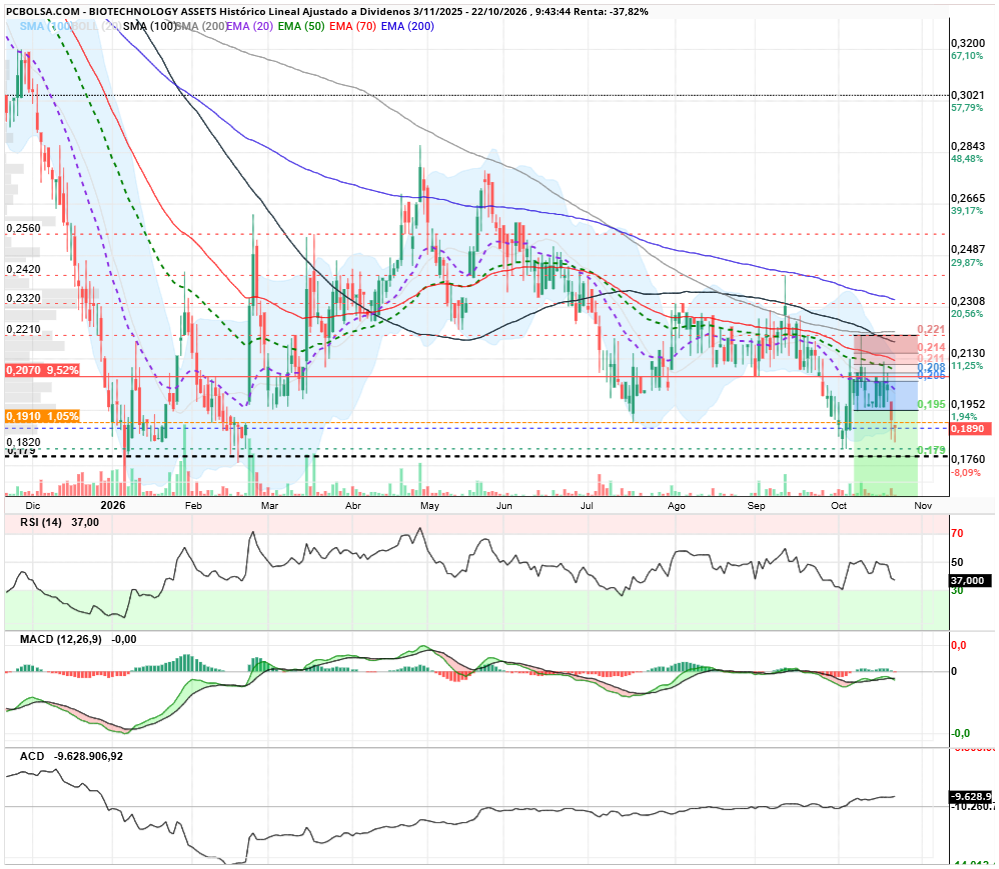
Task: Click the Feb month label
Action: (x=193, y=506)
